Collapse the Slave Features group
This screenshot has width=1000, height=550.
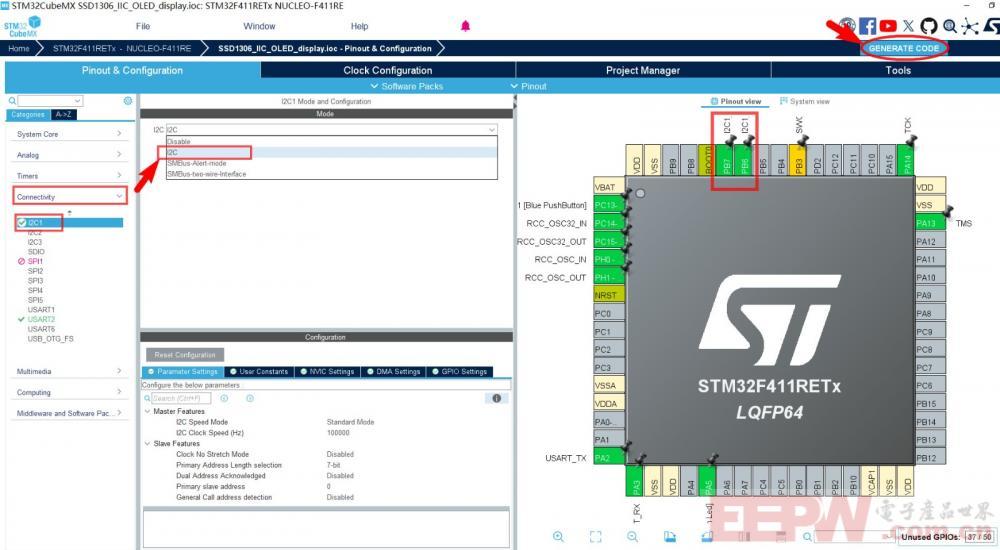pyautogui.click(x=148, y=443)
